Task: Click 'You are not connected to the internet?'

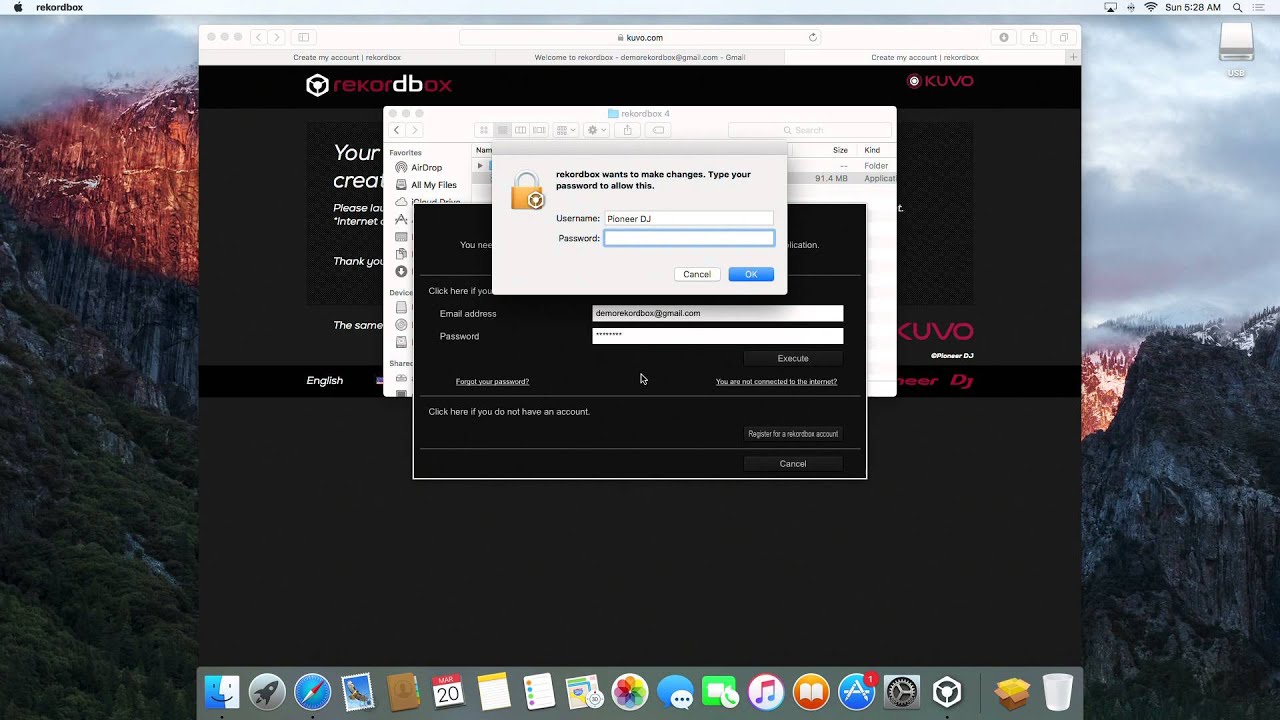Action: (x=776, y=381)
